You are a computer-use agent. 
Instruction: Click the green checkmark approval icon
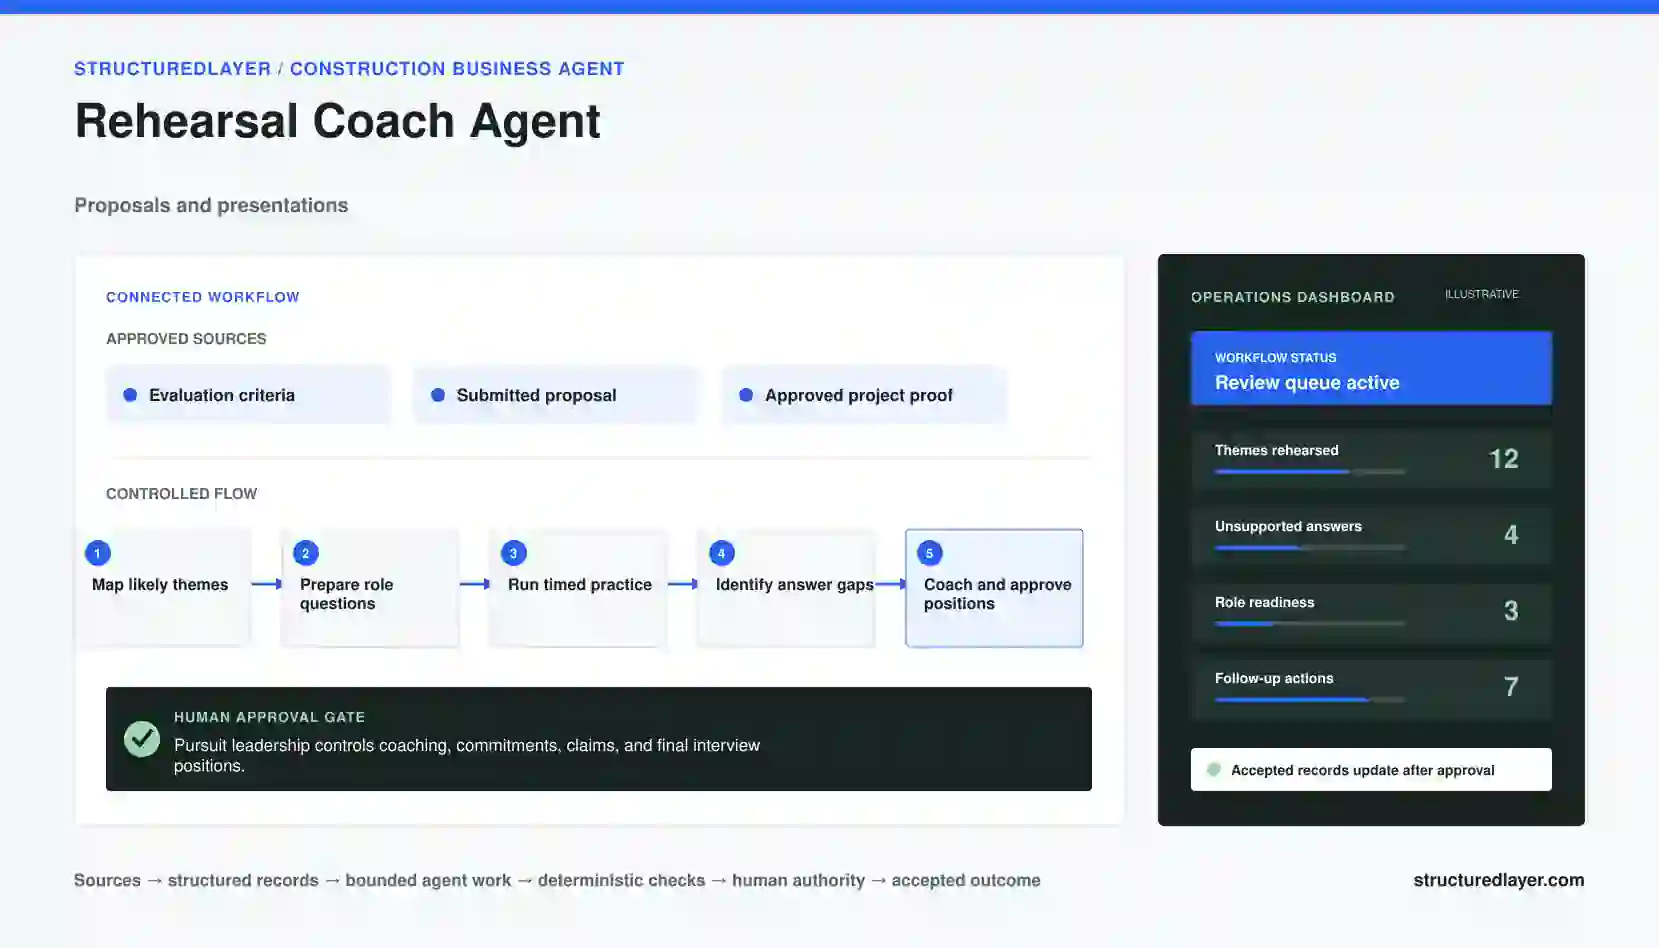click(142, 739)
